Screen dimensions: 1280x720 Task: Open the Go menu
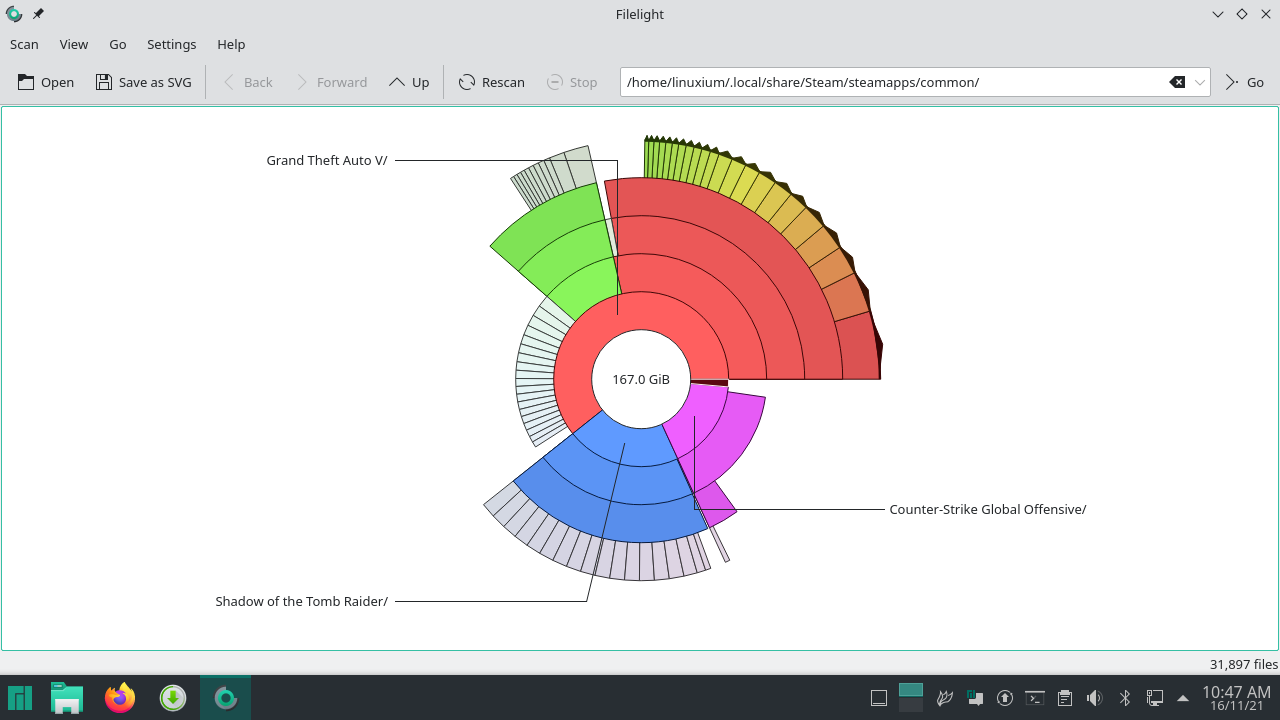pyautogui.click(x=118, y=44)
